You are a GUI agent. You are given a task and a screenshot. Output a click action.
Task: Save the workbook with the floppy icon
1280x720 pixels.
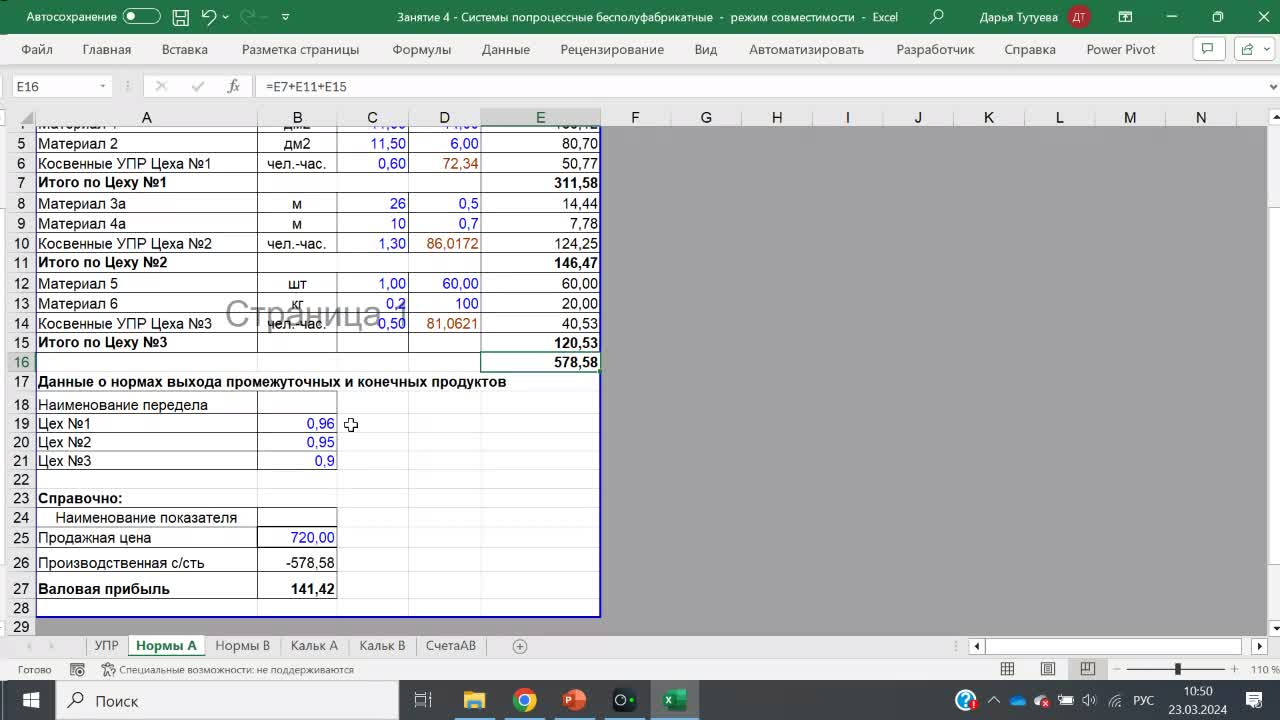click(180, 17)
